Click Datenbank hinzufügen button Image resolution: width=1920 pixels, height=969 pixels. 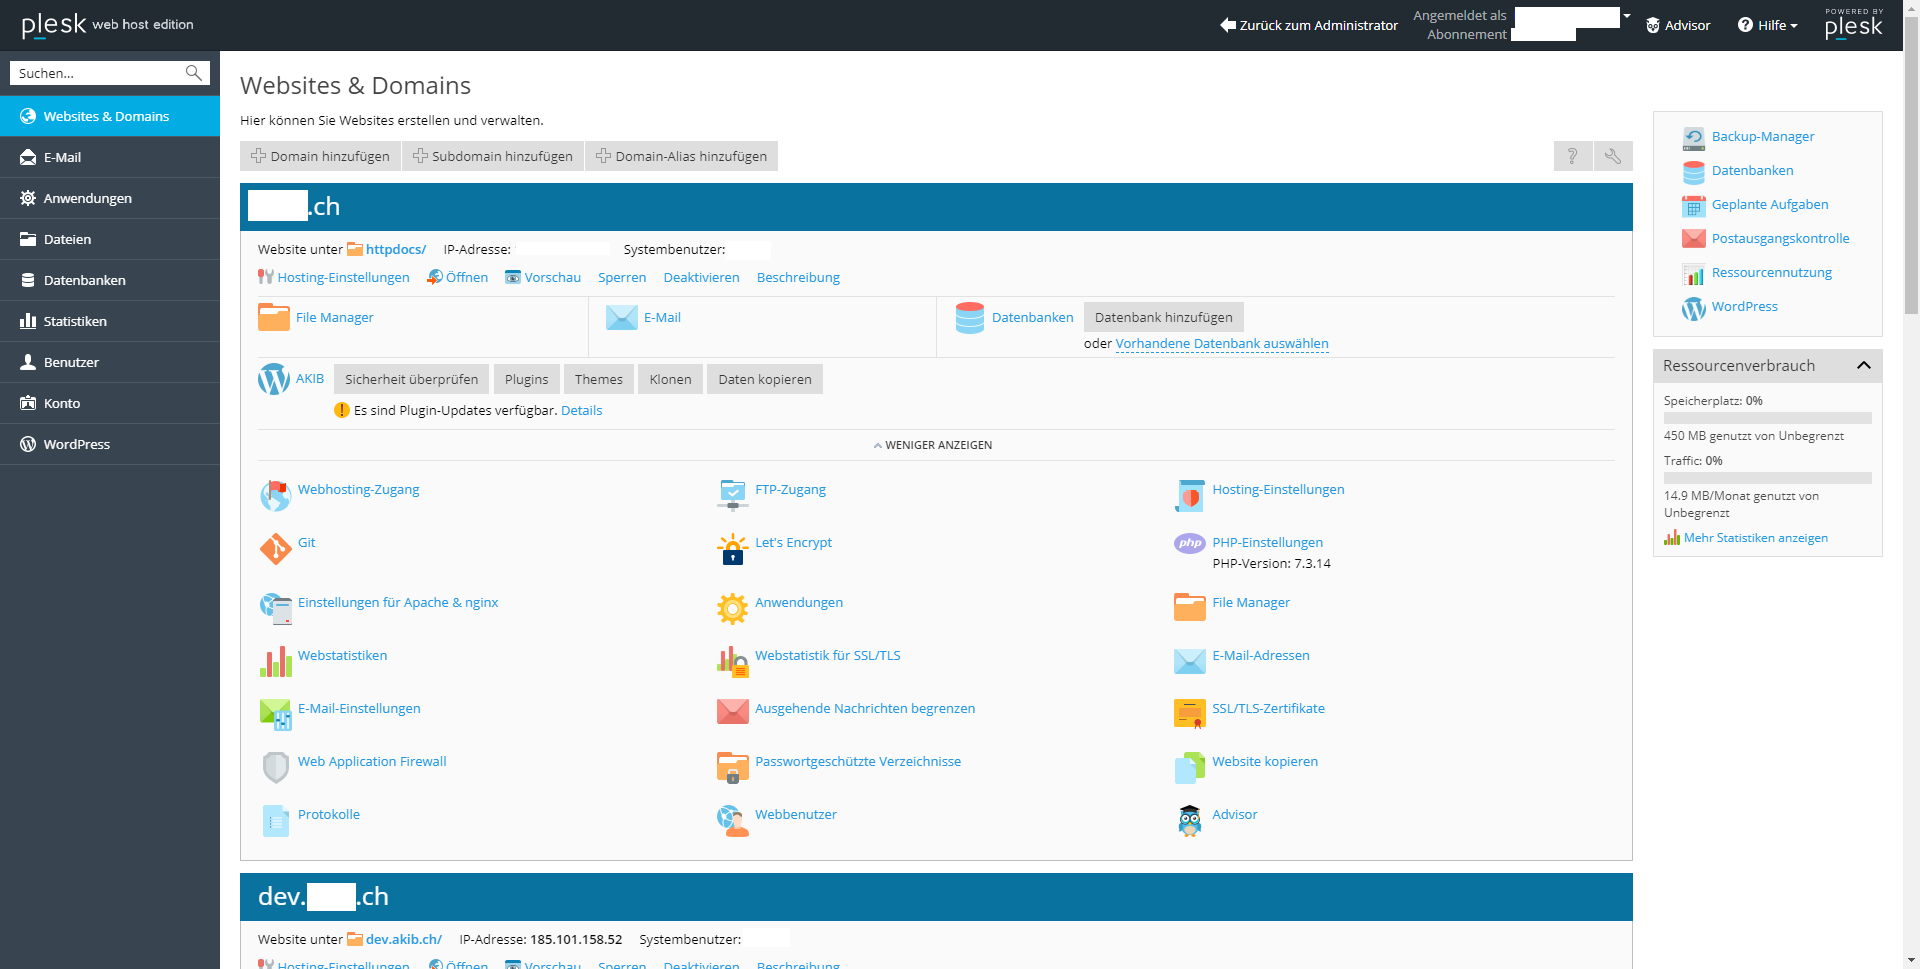click(x=1164, y=317)
